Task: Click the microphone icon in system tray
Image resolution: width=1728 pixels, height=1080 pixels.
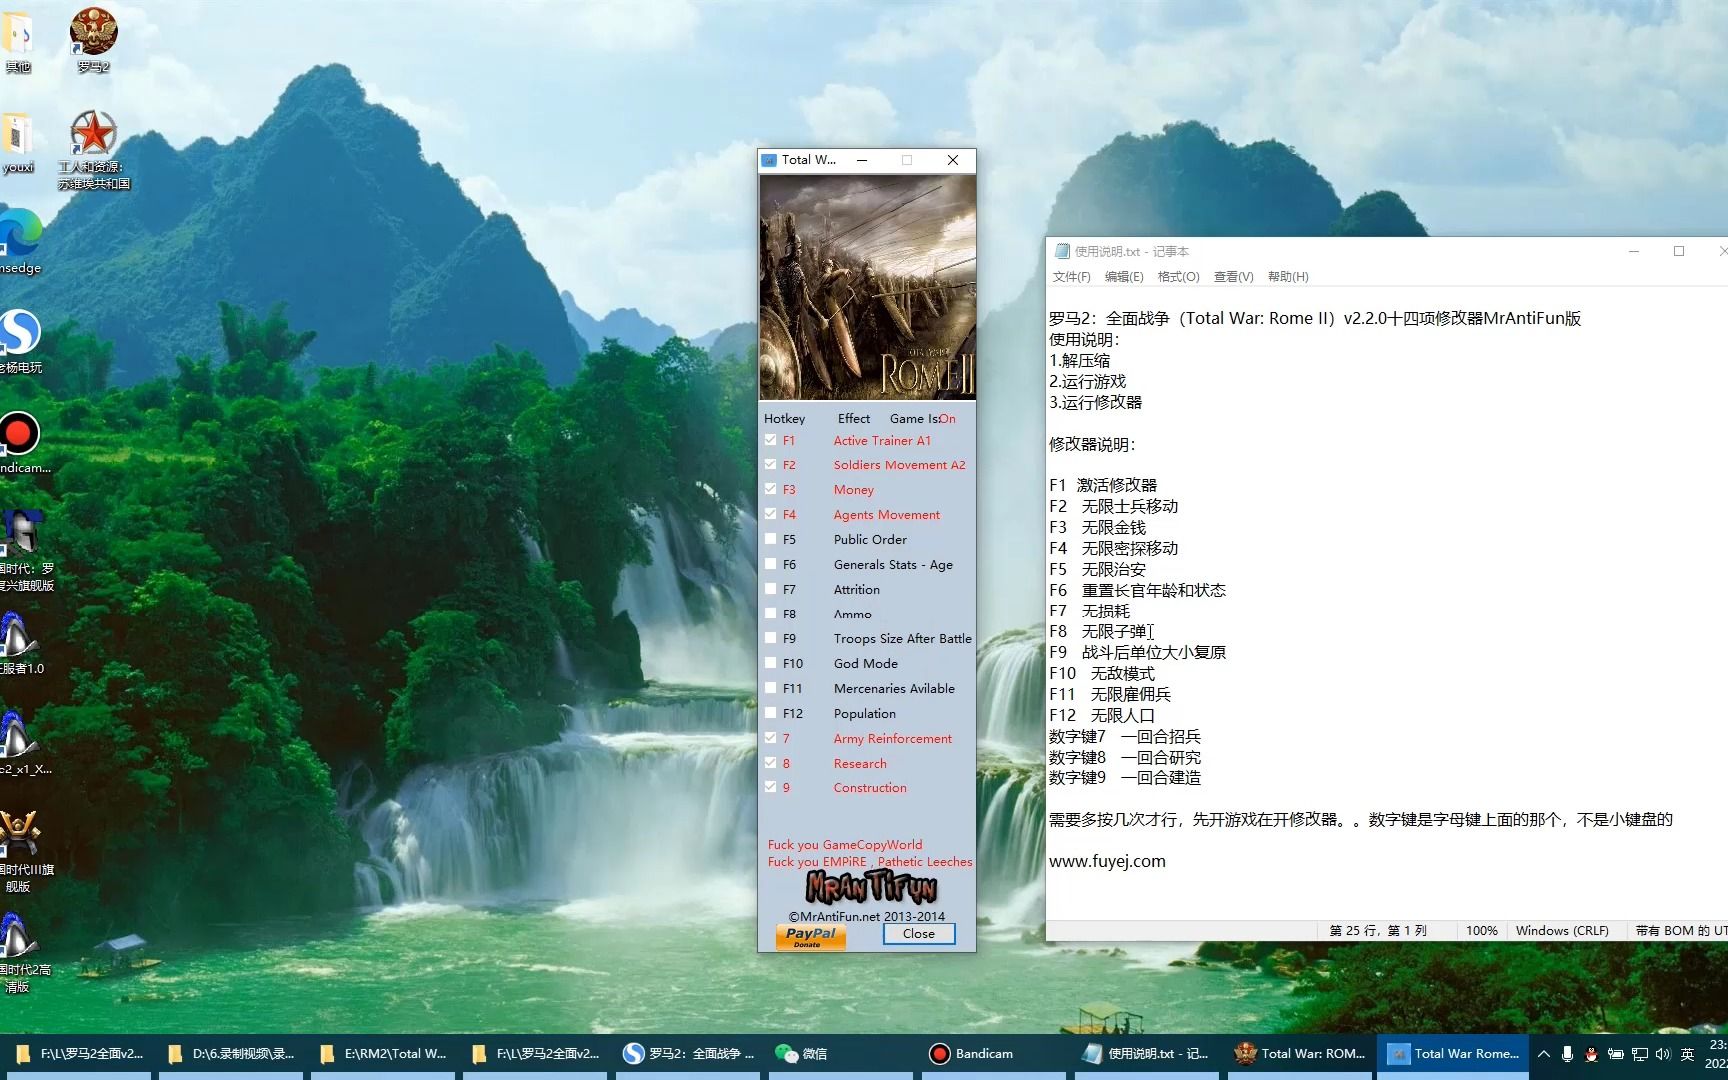Action: 1567,1054
